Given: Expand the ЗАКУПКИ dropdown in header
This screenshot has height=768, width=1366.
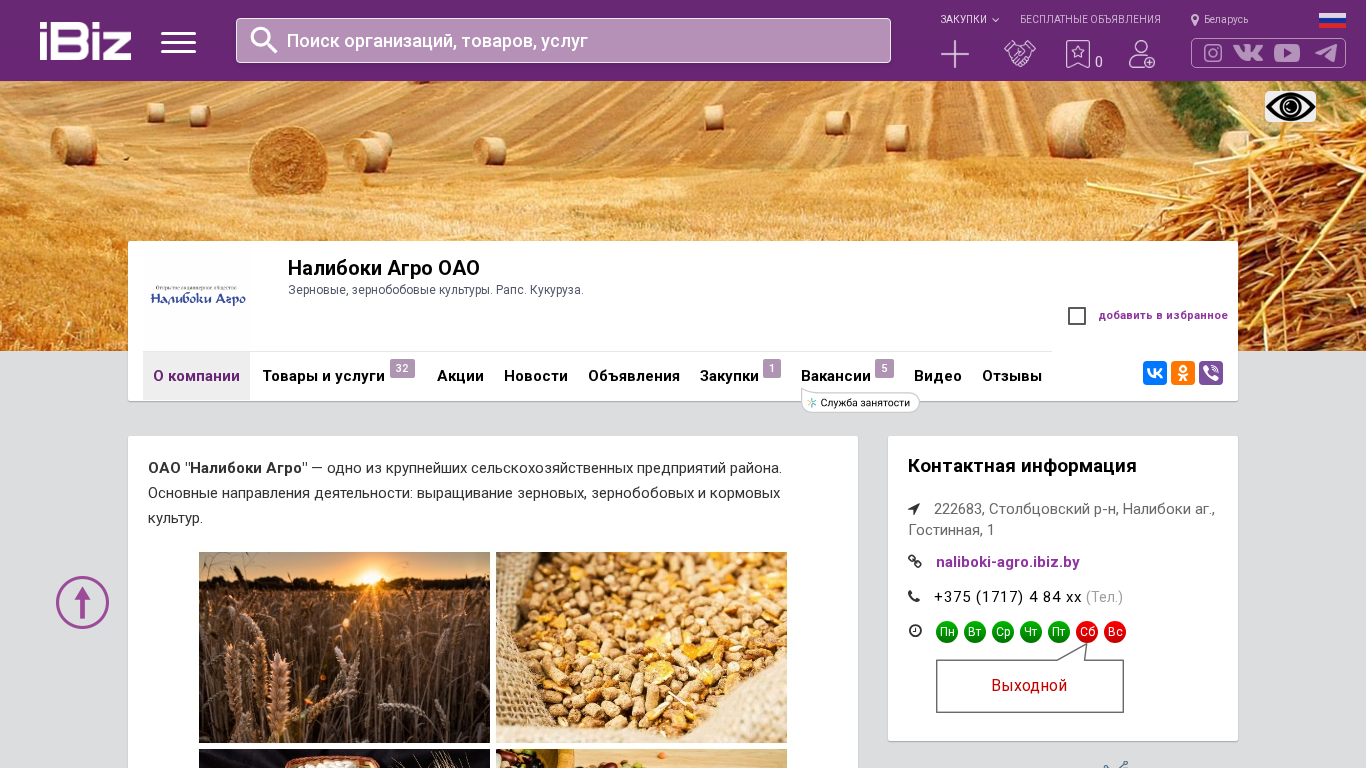Looking at the screenshot, I should tap(969, 19).
